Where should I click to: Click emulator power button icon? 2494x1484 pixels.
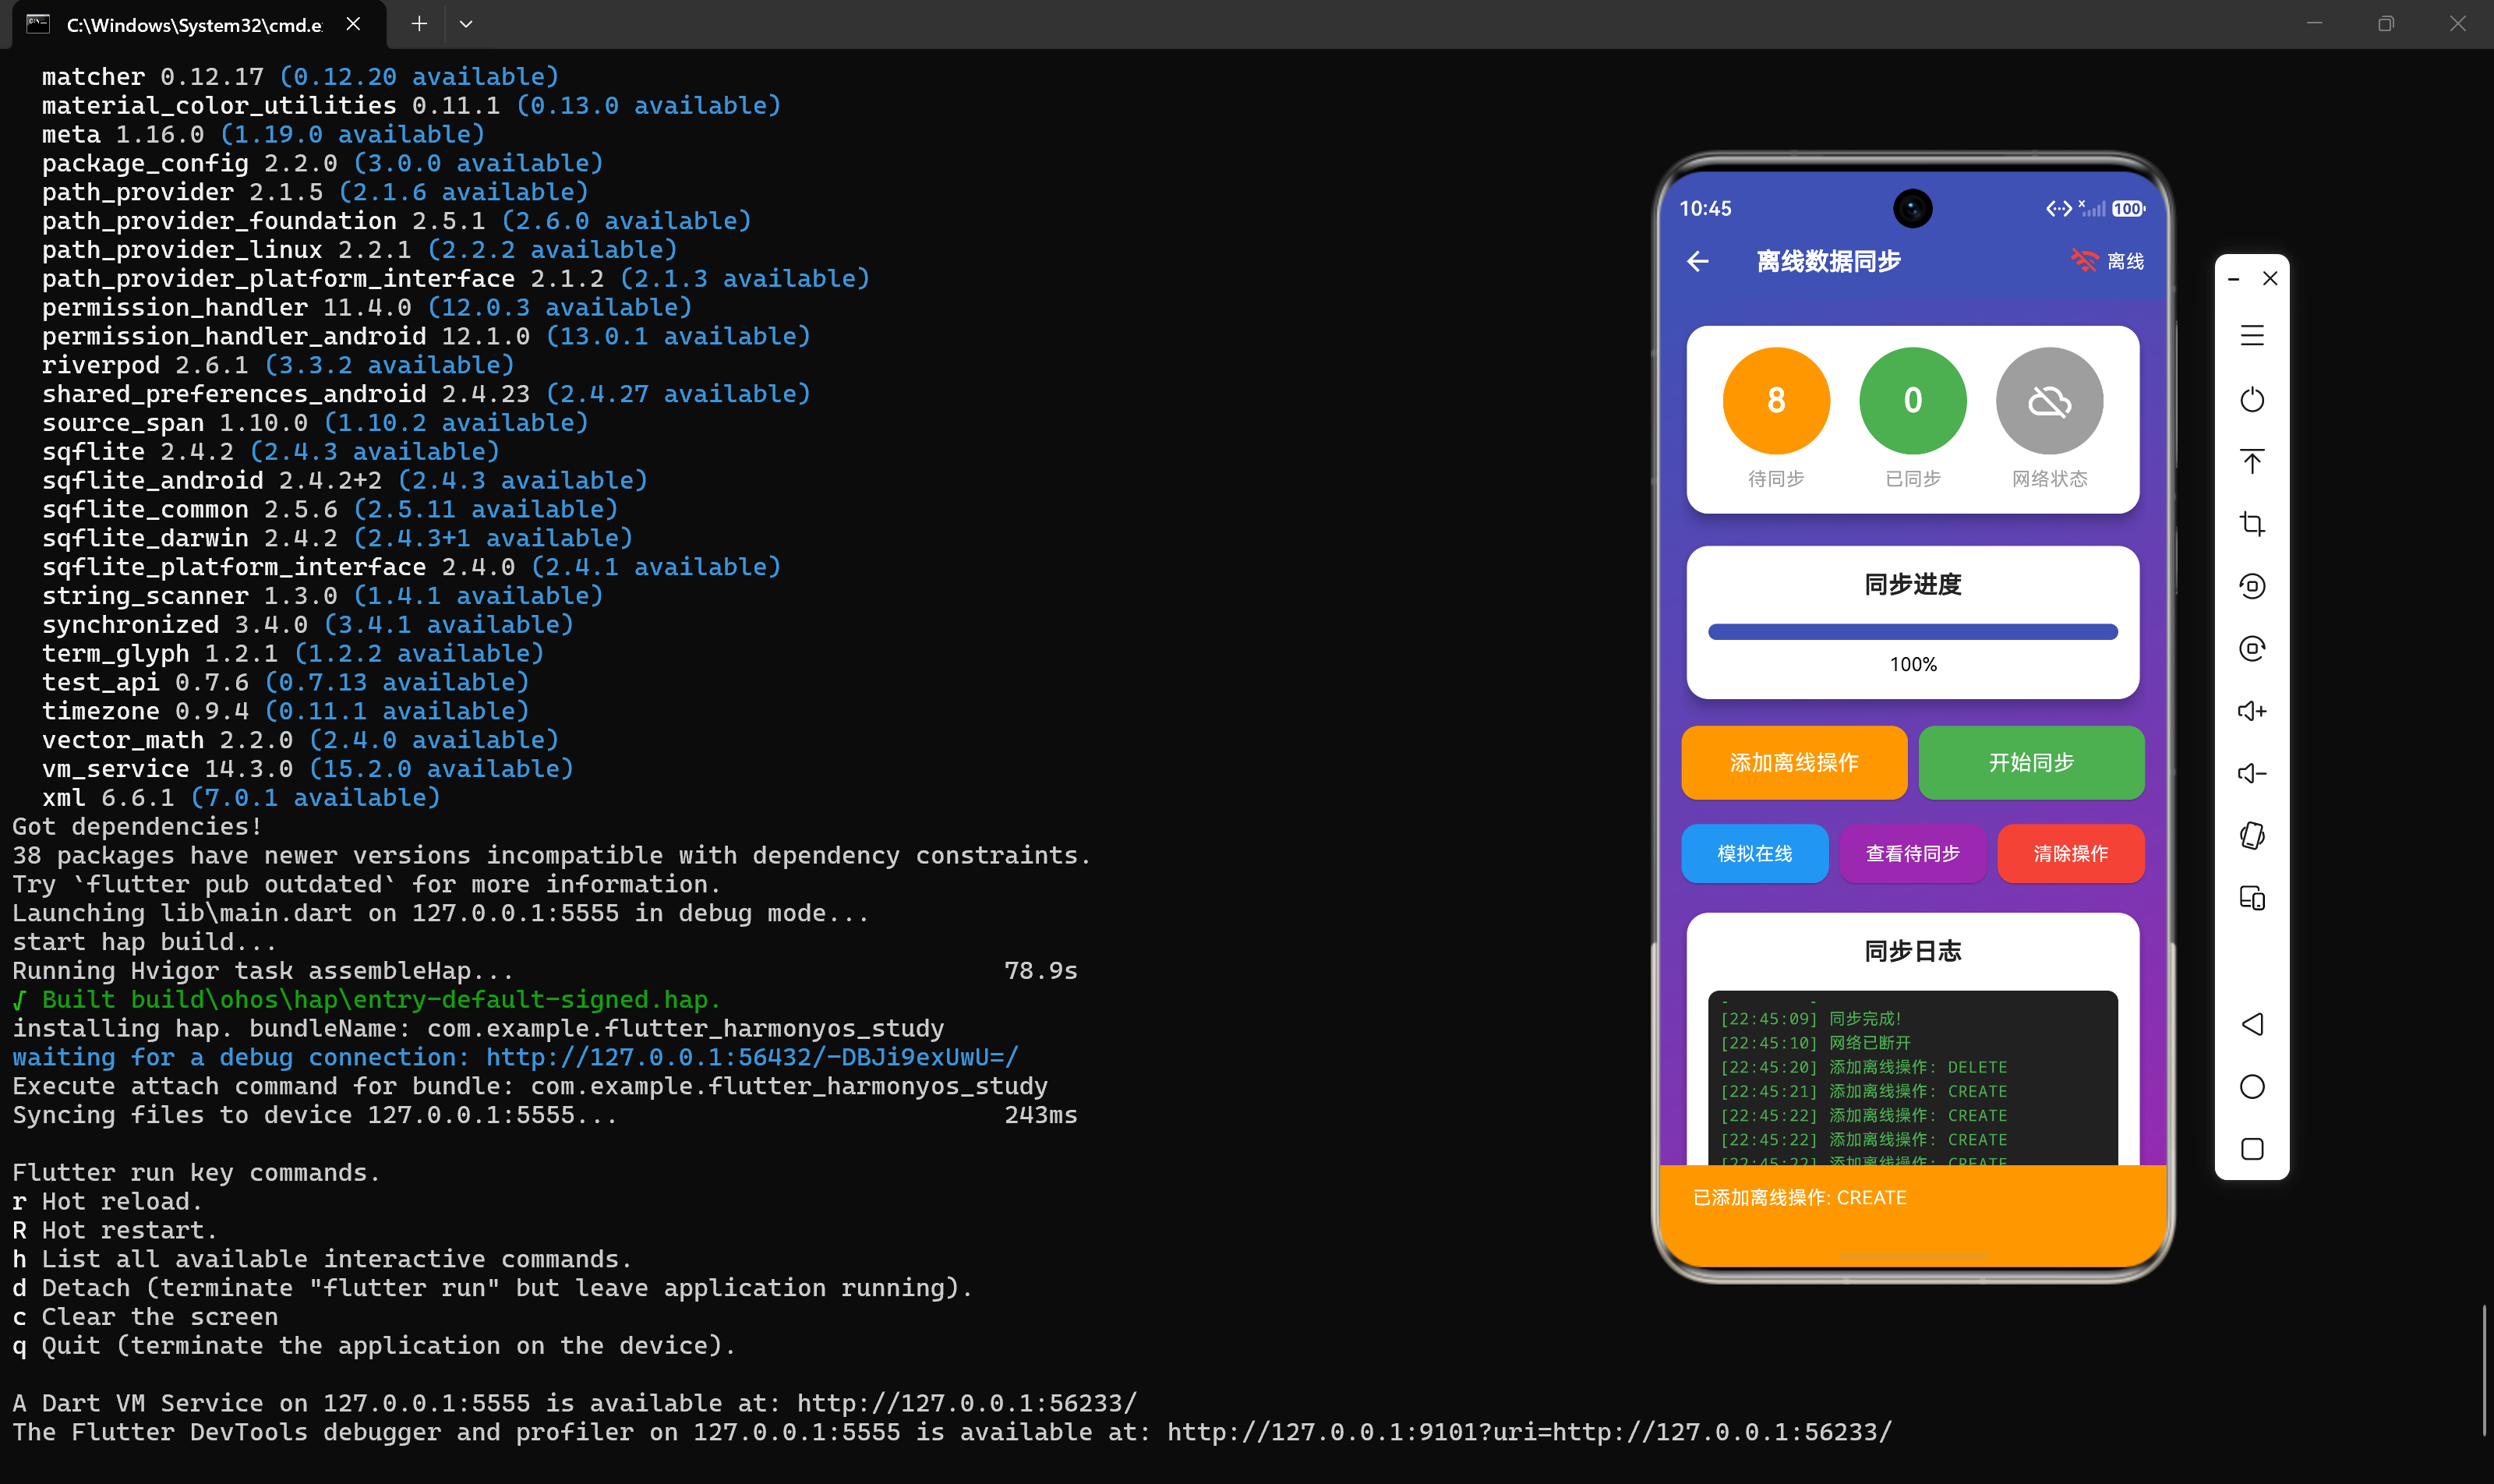point(2252,399)
